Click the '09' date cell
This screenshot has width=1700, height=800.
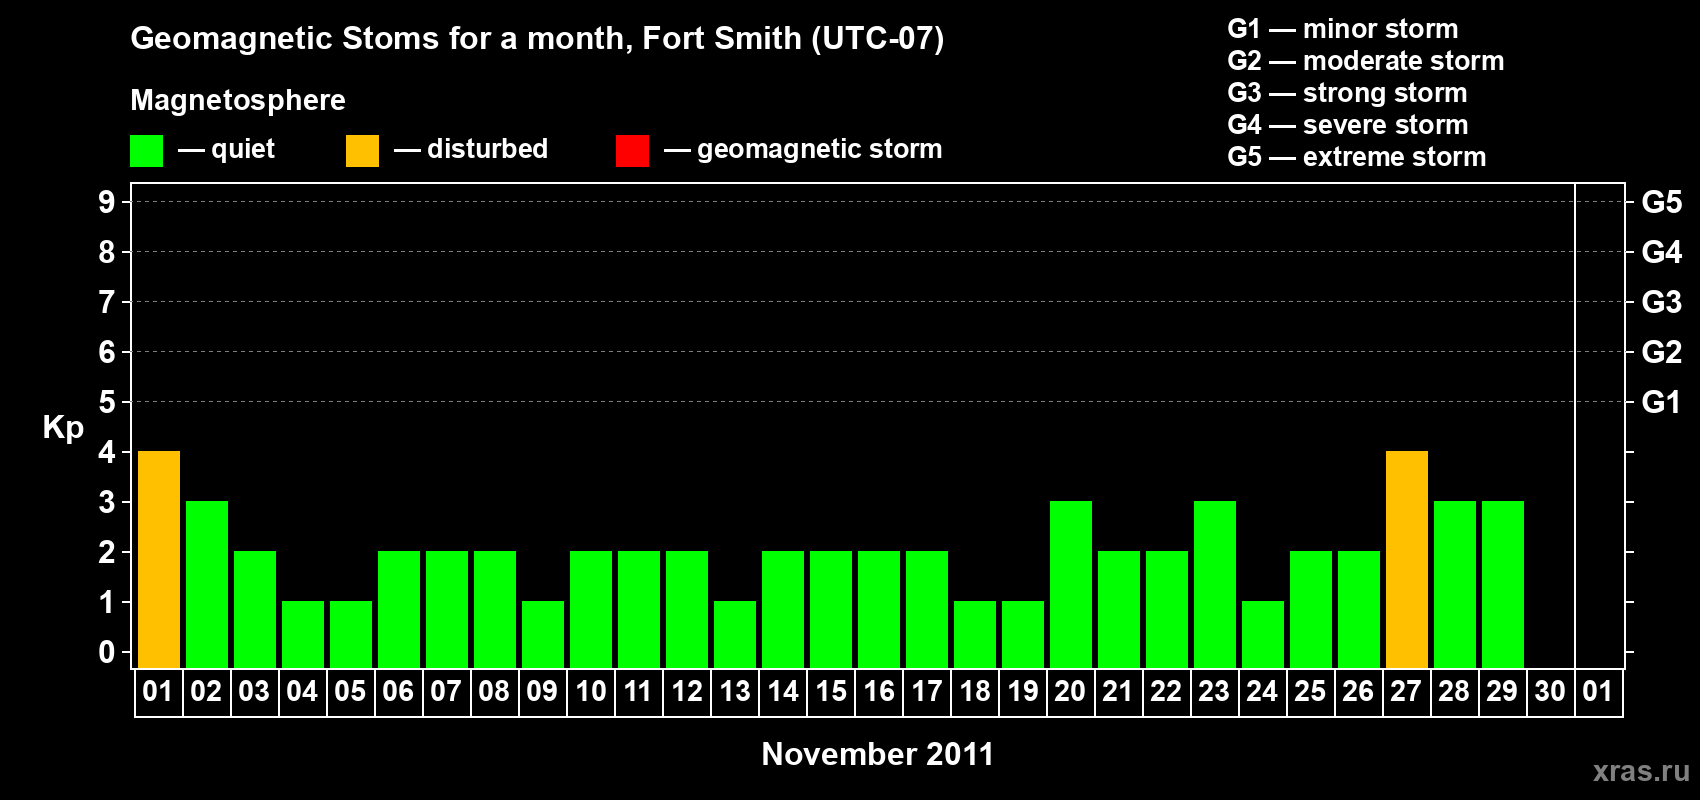click(x=543, y=692)
